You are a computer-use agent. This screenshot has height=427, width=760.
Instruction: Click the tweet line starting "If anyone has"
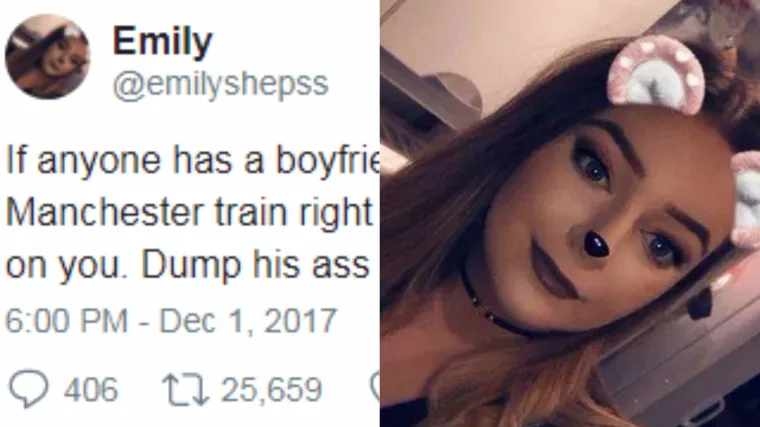pyautogui.click(x=192, y=161)
